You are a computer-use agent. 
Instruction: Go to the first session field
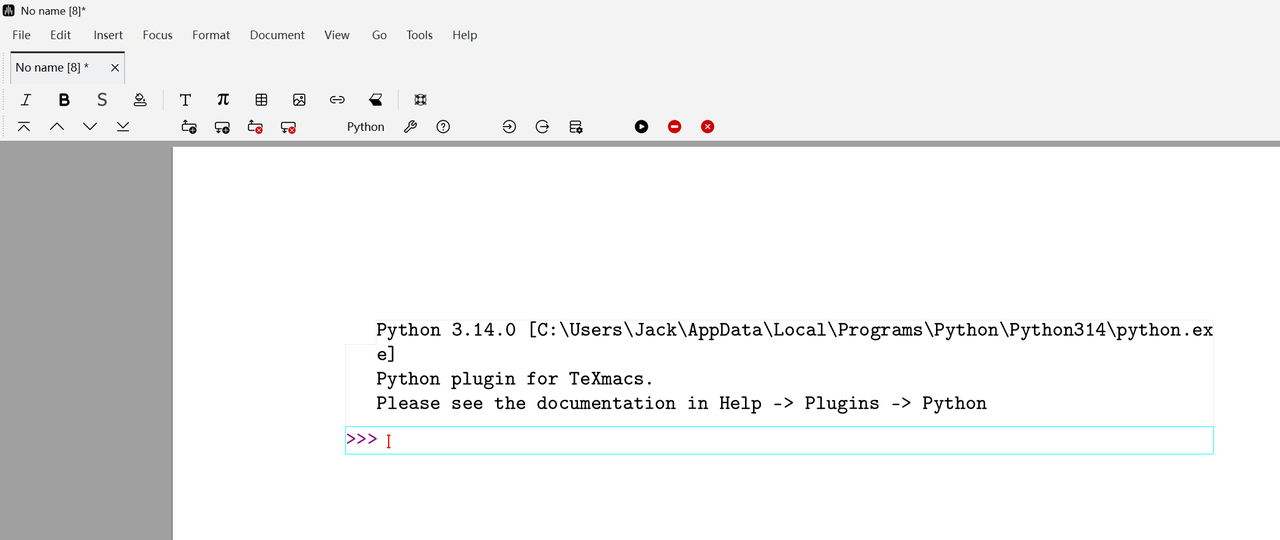coord(24,127)
